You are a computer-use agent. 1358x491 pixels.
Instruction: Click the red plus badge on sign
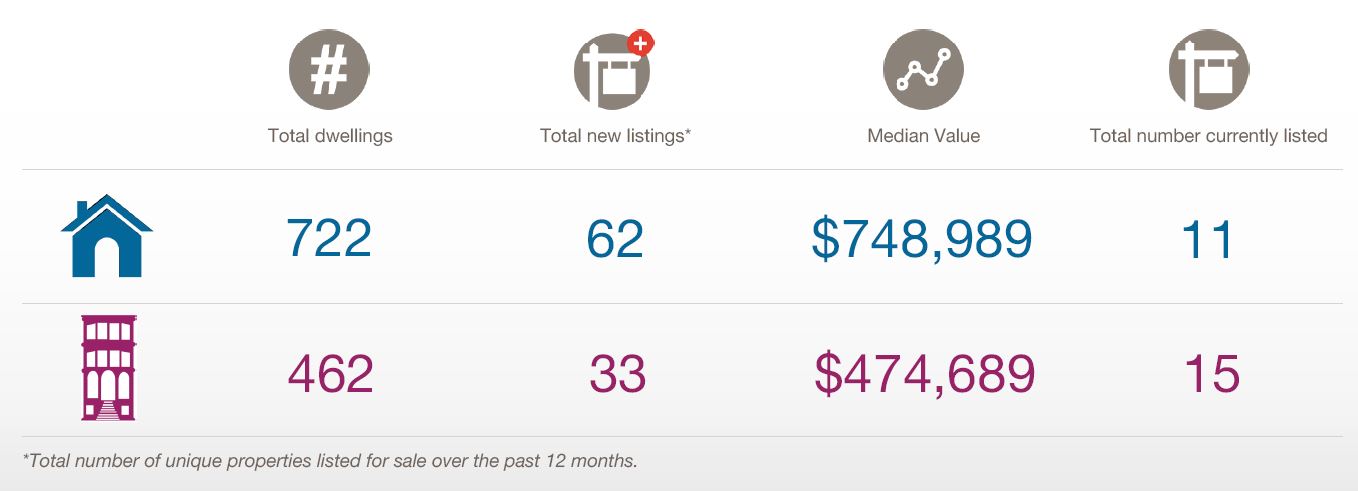640,43
